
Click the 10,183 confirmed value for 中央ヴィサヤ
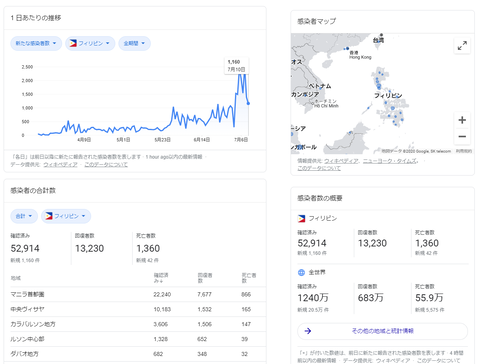coord(162,309)
